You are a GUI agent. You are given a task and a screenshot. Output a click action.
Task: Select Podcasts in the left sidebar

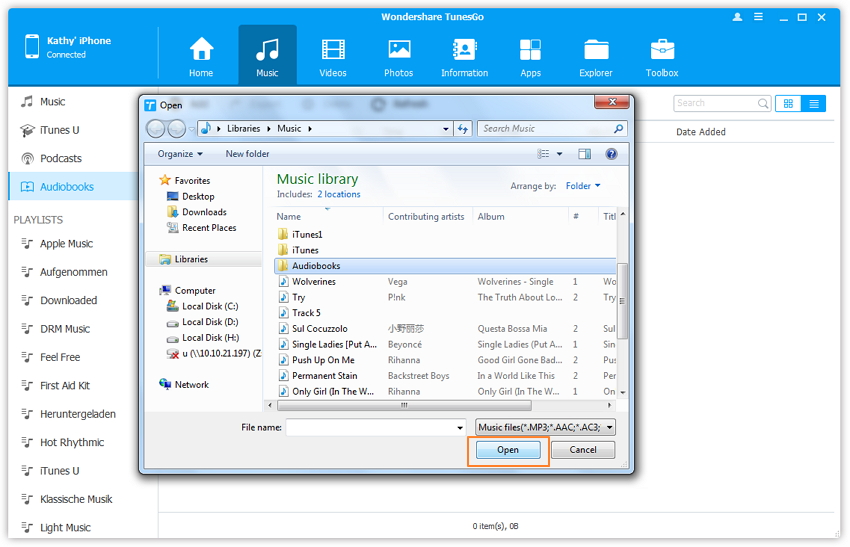(61, 158)
